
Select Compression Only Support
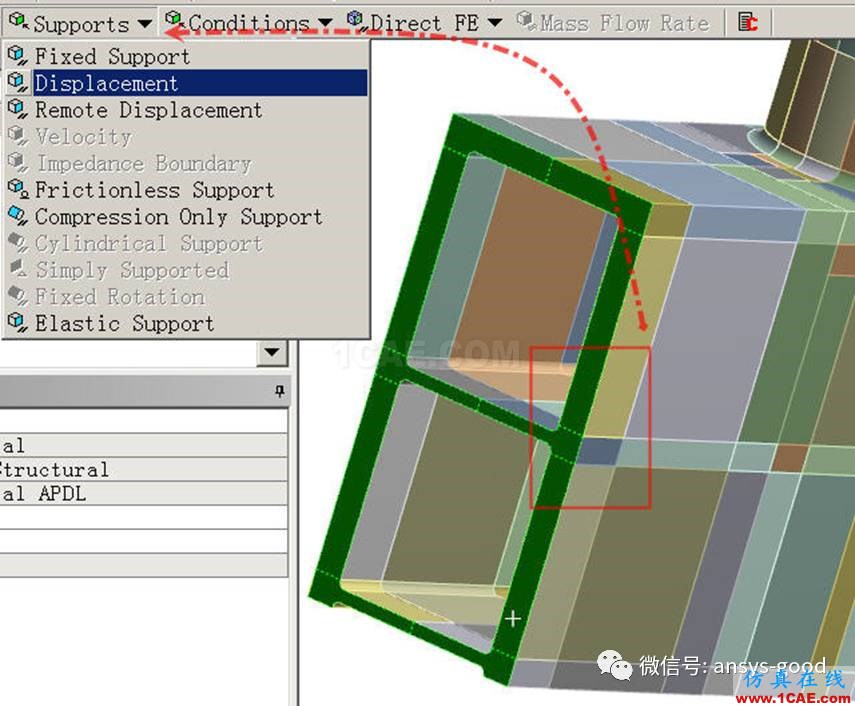[186, 216]
